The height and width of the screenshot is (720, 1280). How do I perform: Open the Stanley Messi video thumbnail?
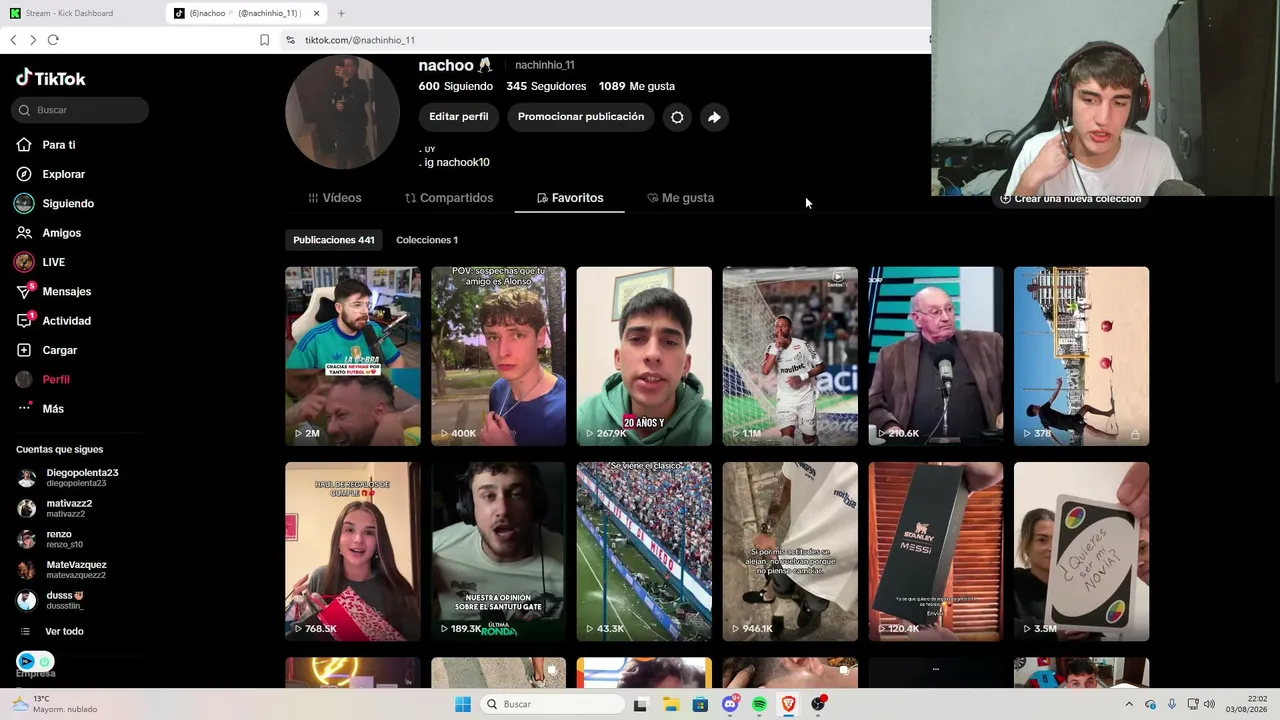936,551
